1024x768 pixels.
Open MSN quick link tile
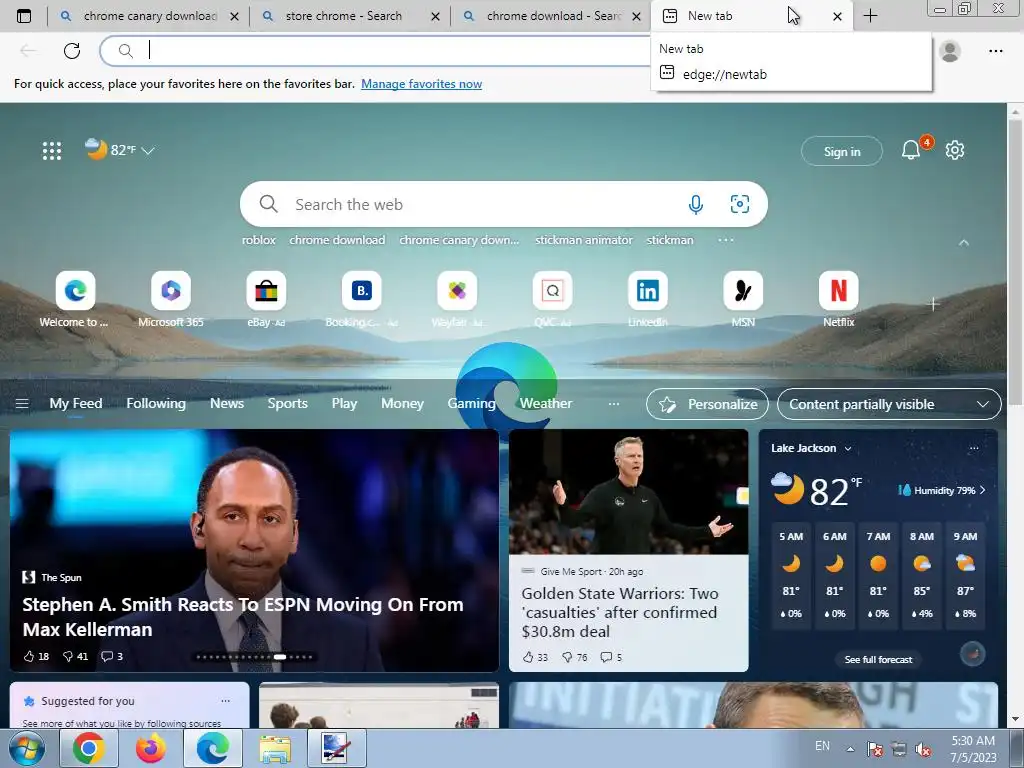coord(743,300)
